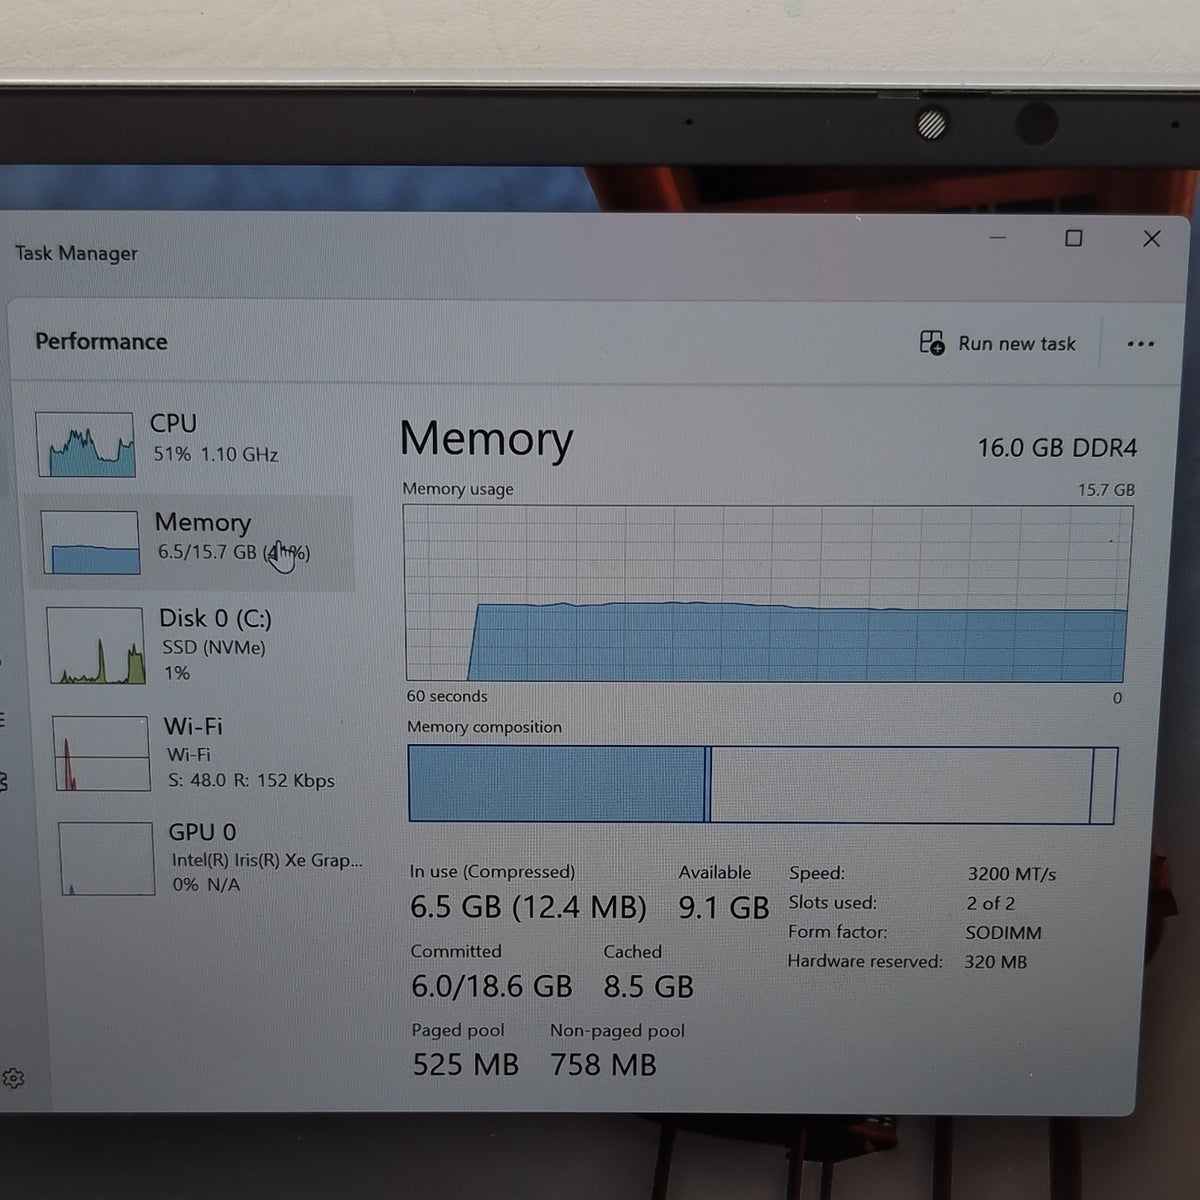Viewport: 1200px width, 1200px height.
Task: Click the CPU mini usage graph thumbnail
Action: [x=85, y=444]
